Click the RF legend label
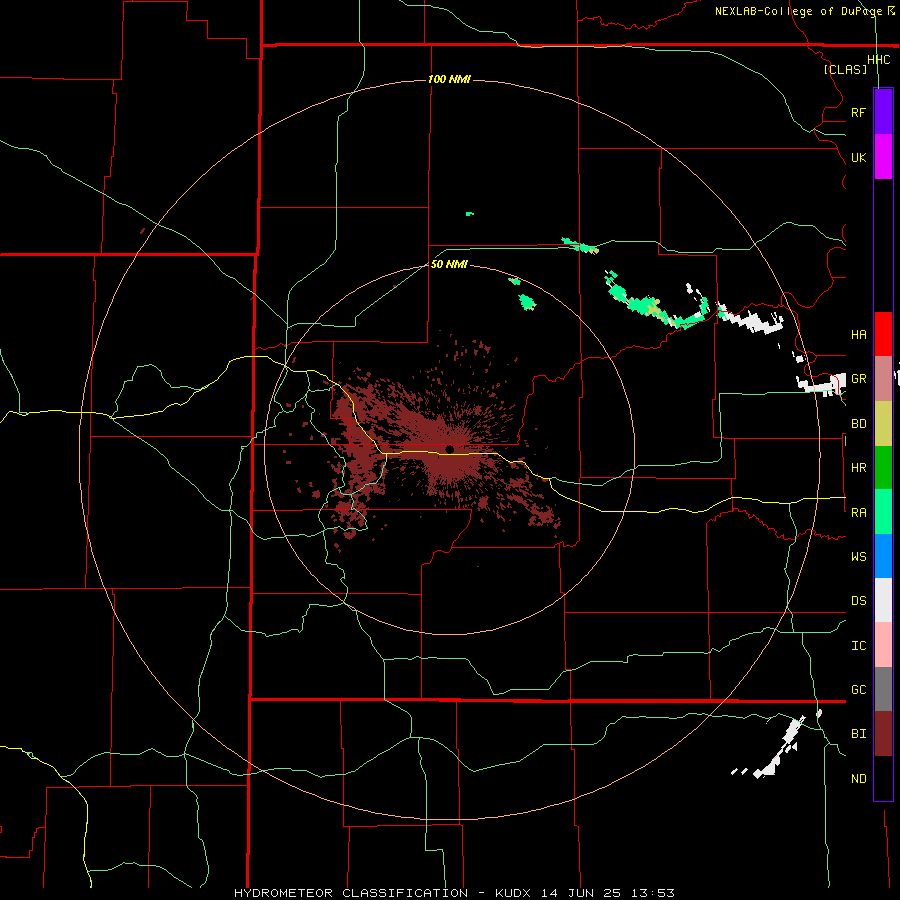Screen dimensions: 900x900 point(858,112)
